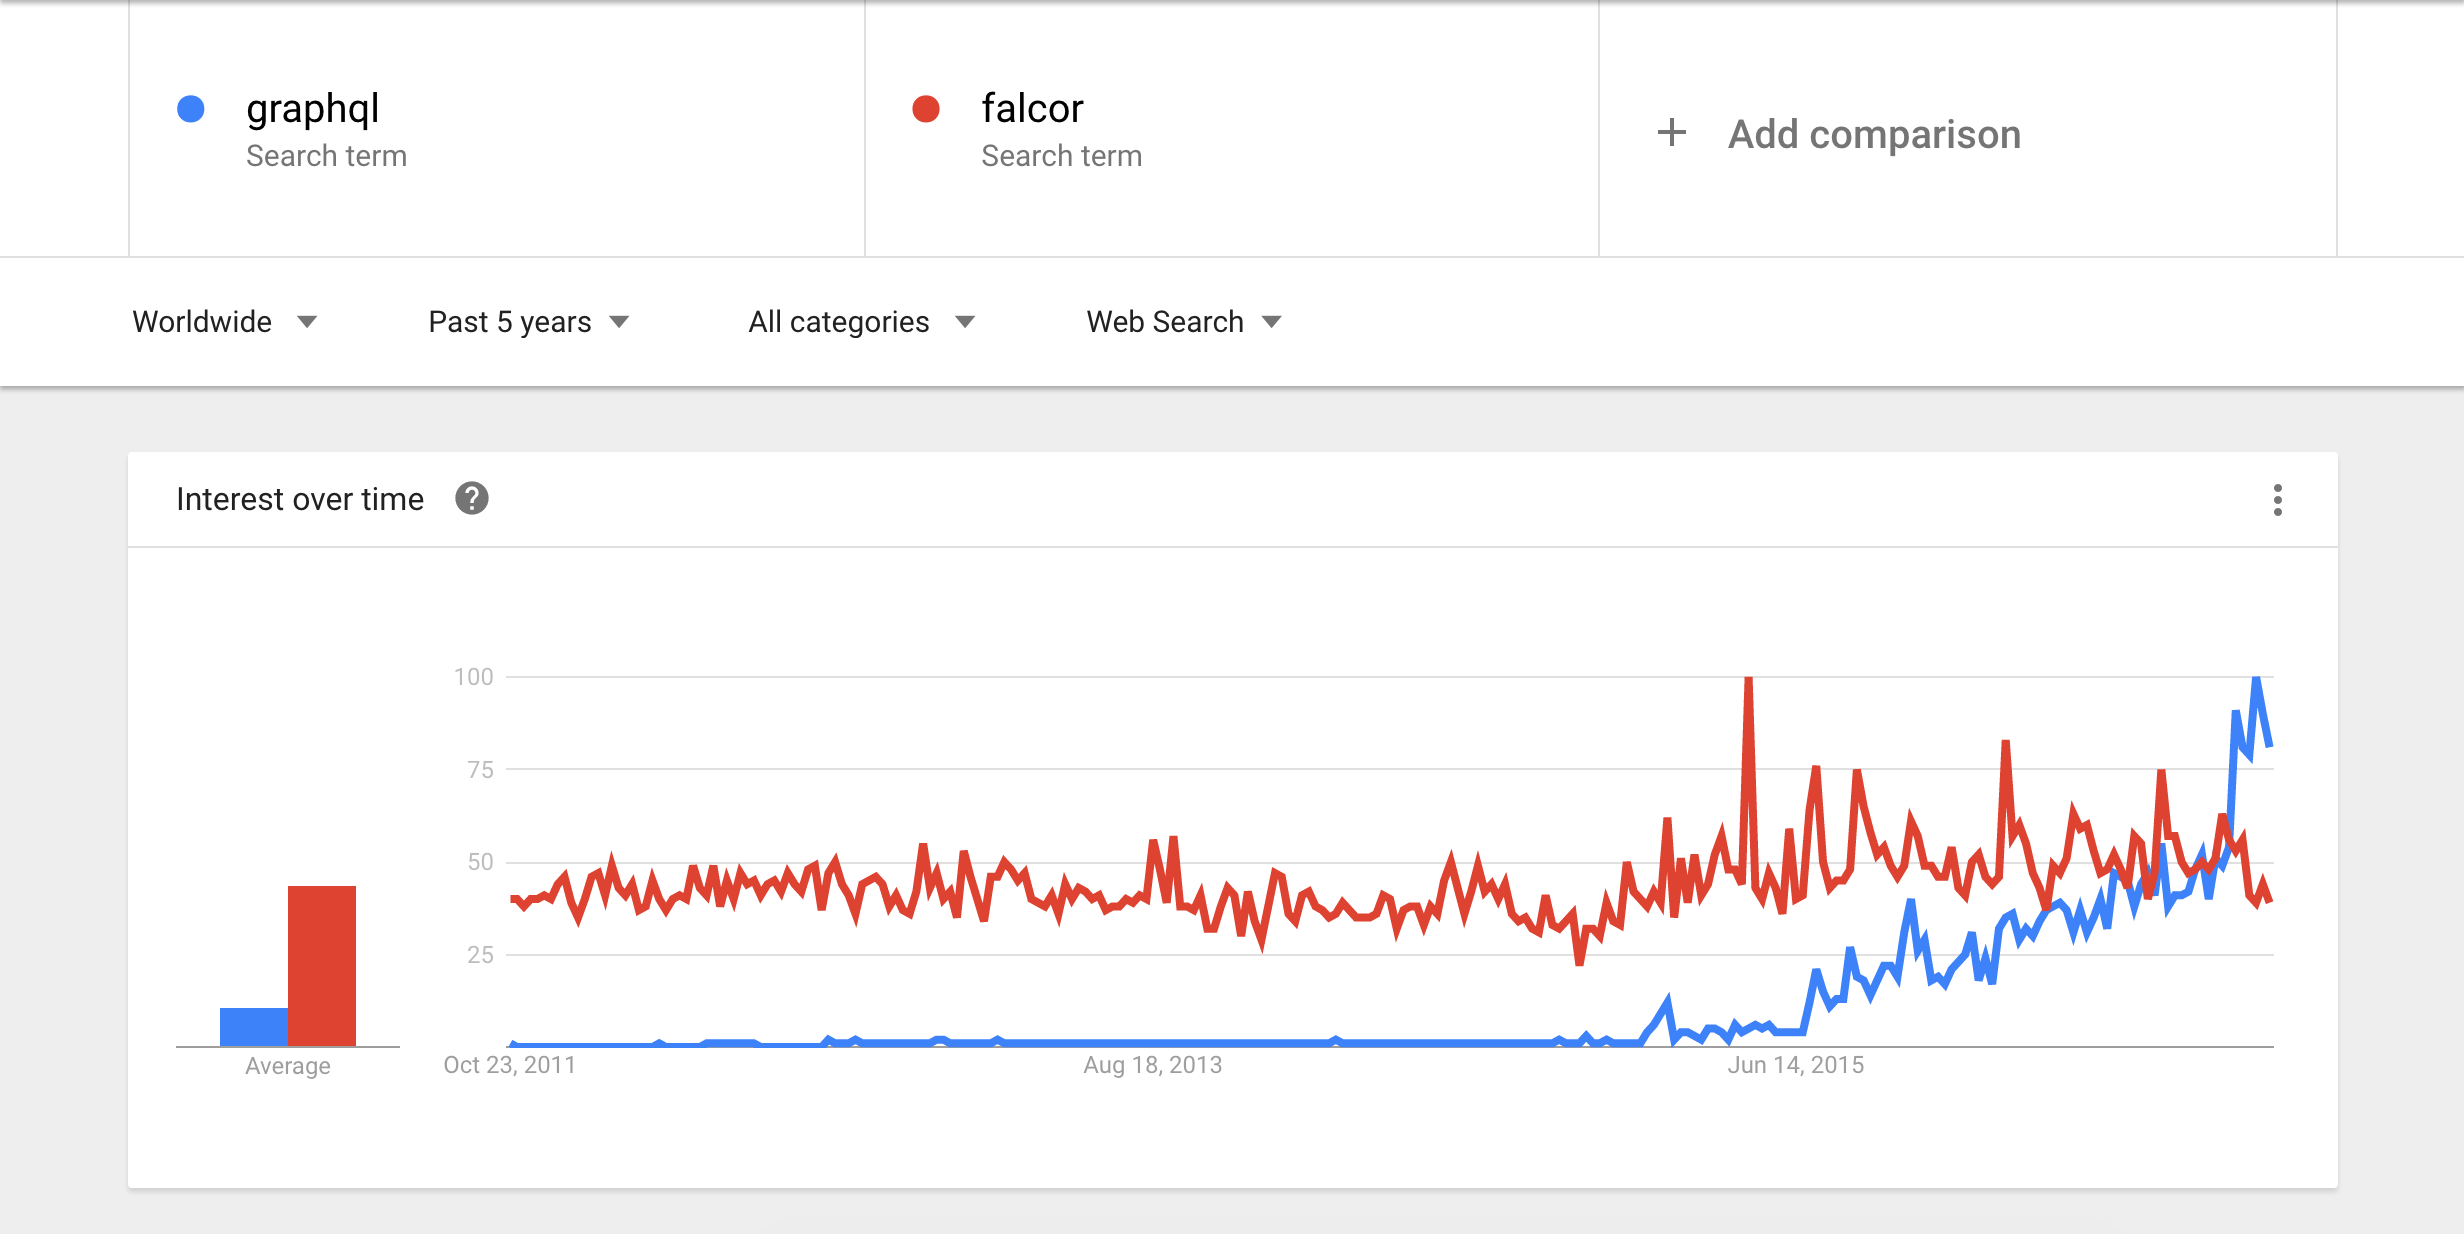Open help for Interest over time
Viewport: 2464px width, 1234px height.
472,498
